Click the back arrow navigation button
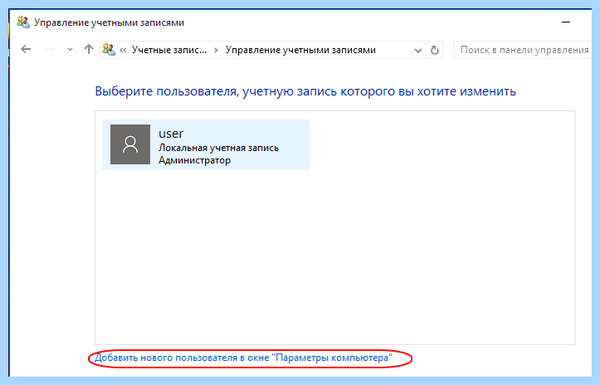Viewport: 600px width, 385px height. pyautogui.click(x=26, y=49)
